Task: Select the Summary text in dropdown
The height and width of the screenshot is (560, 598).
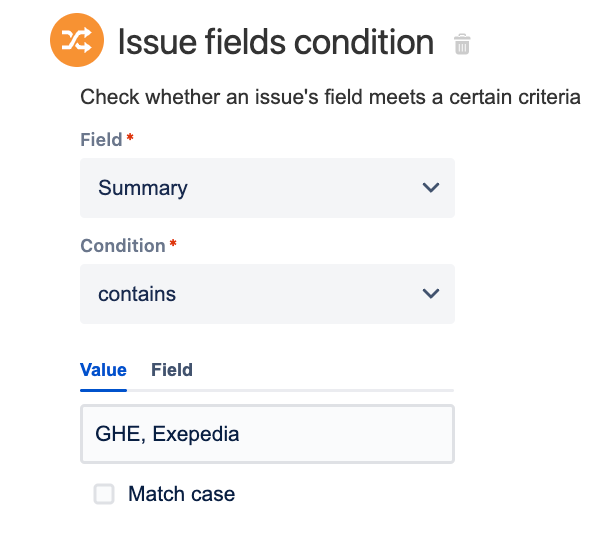Action: (x=143, y=188)
